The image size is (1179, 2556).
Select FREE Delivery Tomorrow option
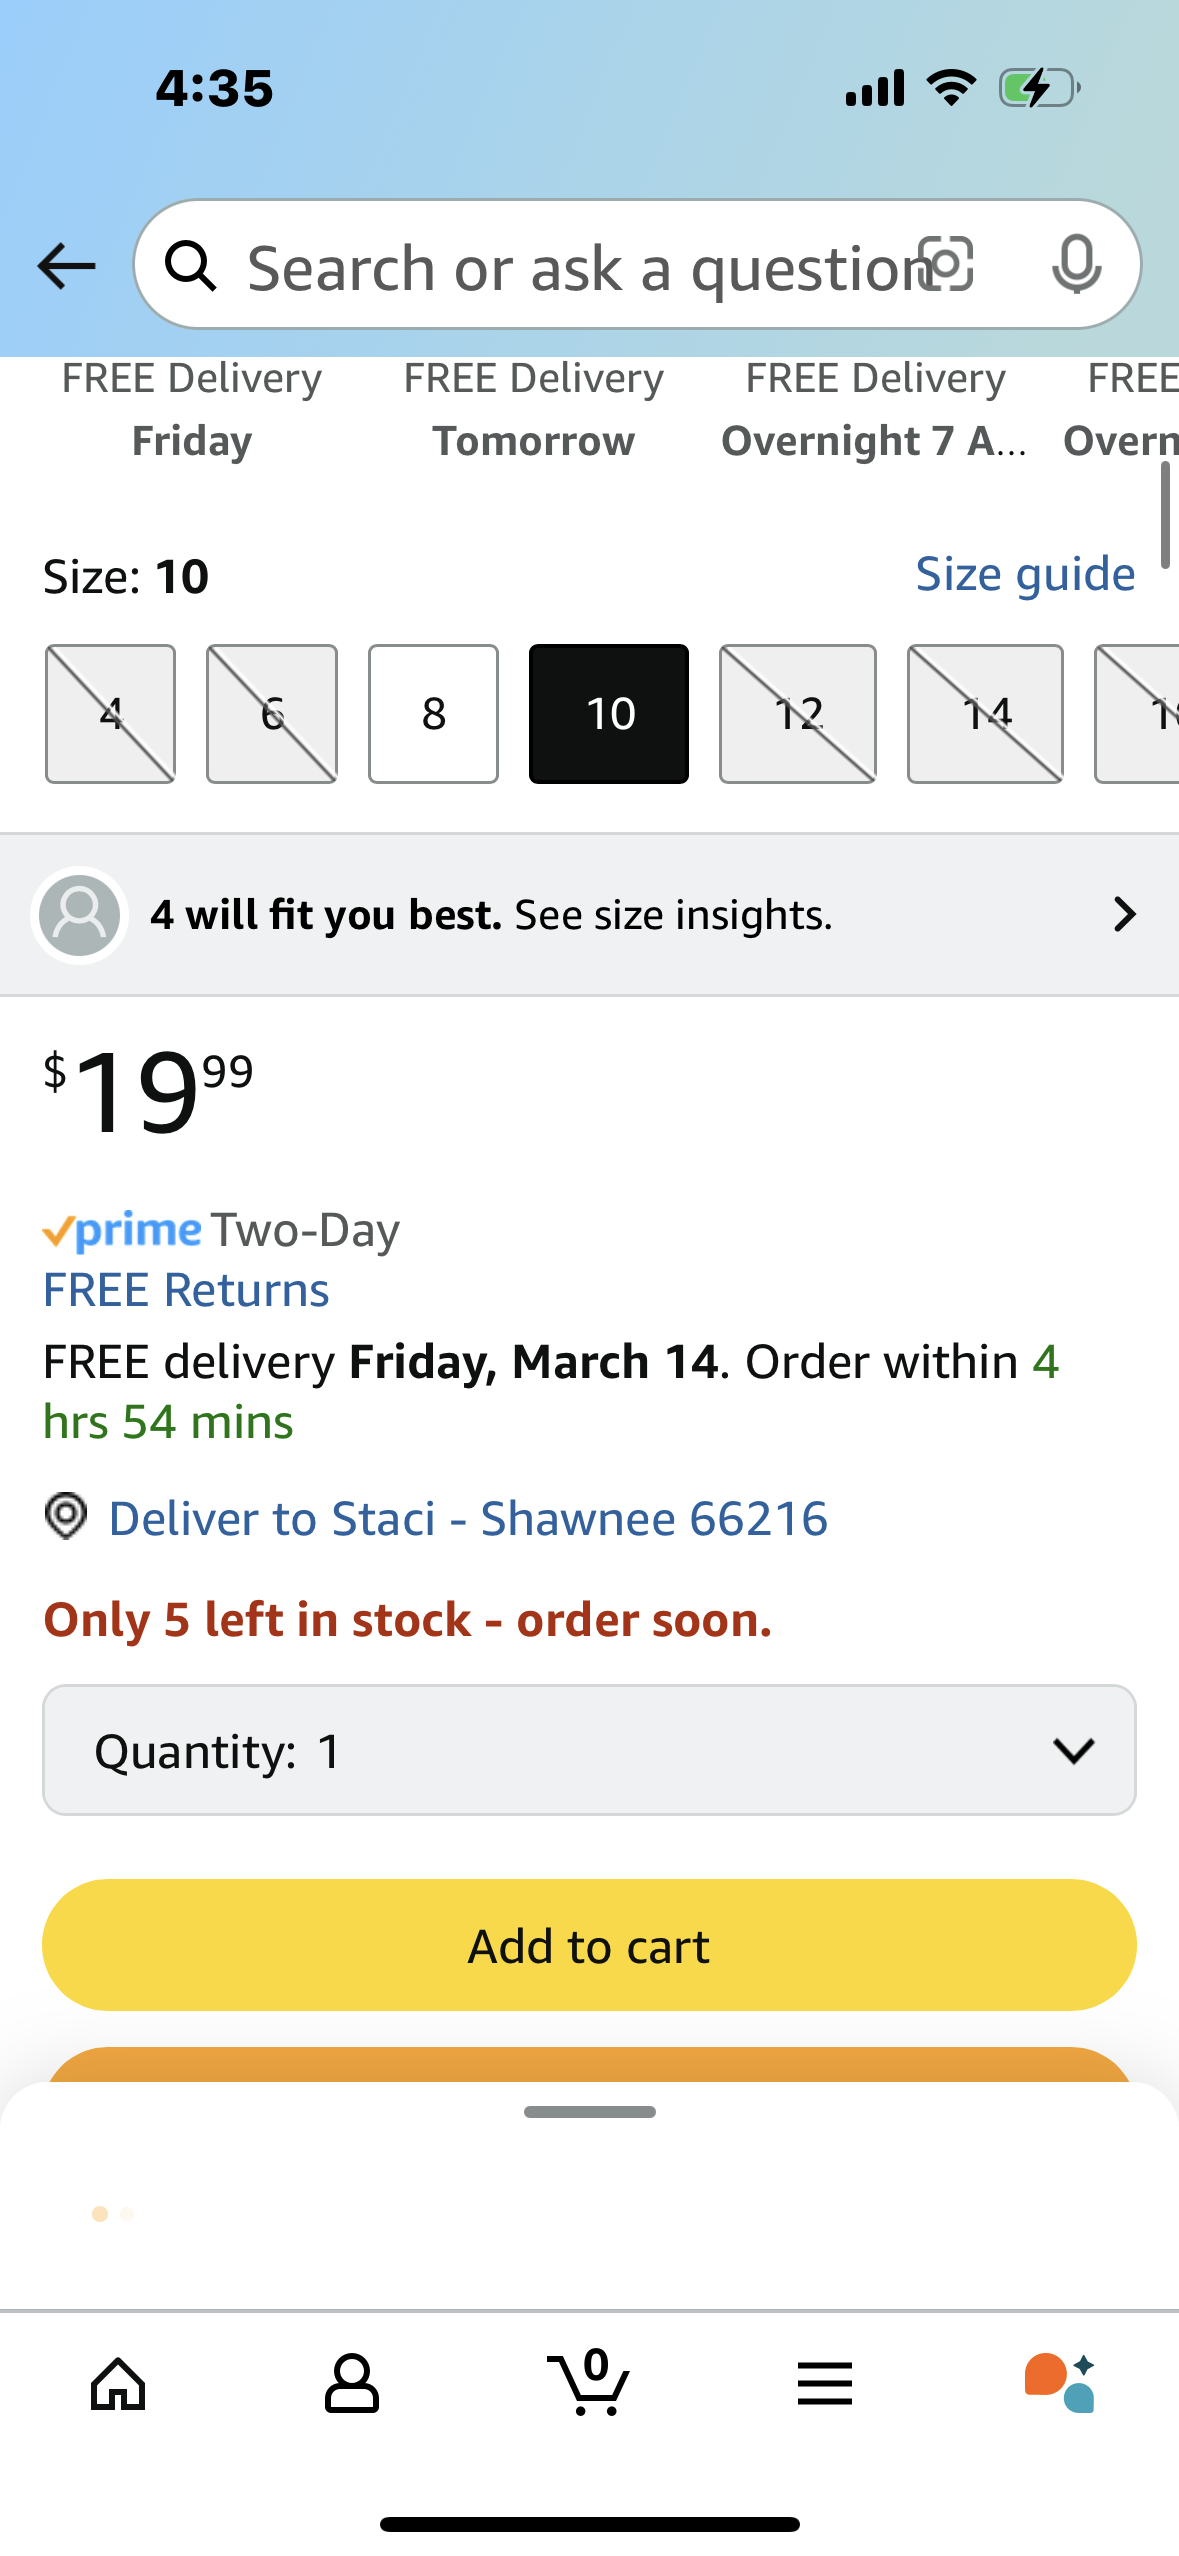coord(533,411)
